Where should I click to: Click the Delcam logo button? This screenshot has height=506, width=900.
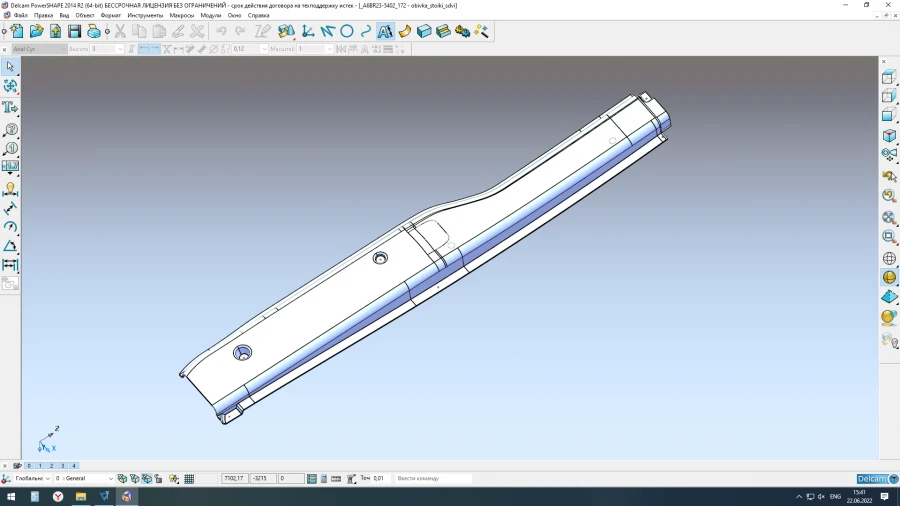pyautogui.click(x=876, y=479)
